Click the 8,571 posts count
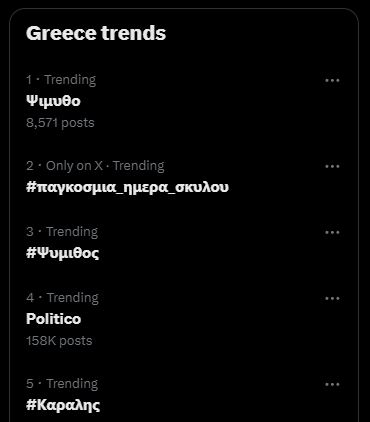This screenshot has width=370, height=422. (x=60, y=123)
